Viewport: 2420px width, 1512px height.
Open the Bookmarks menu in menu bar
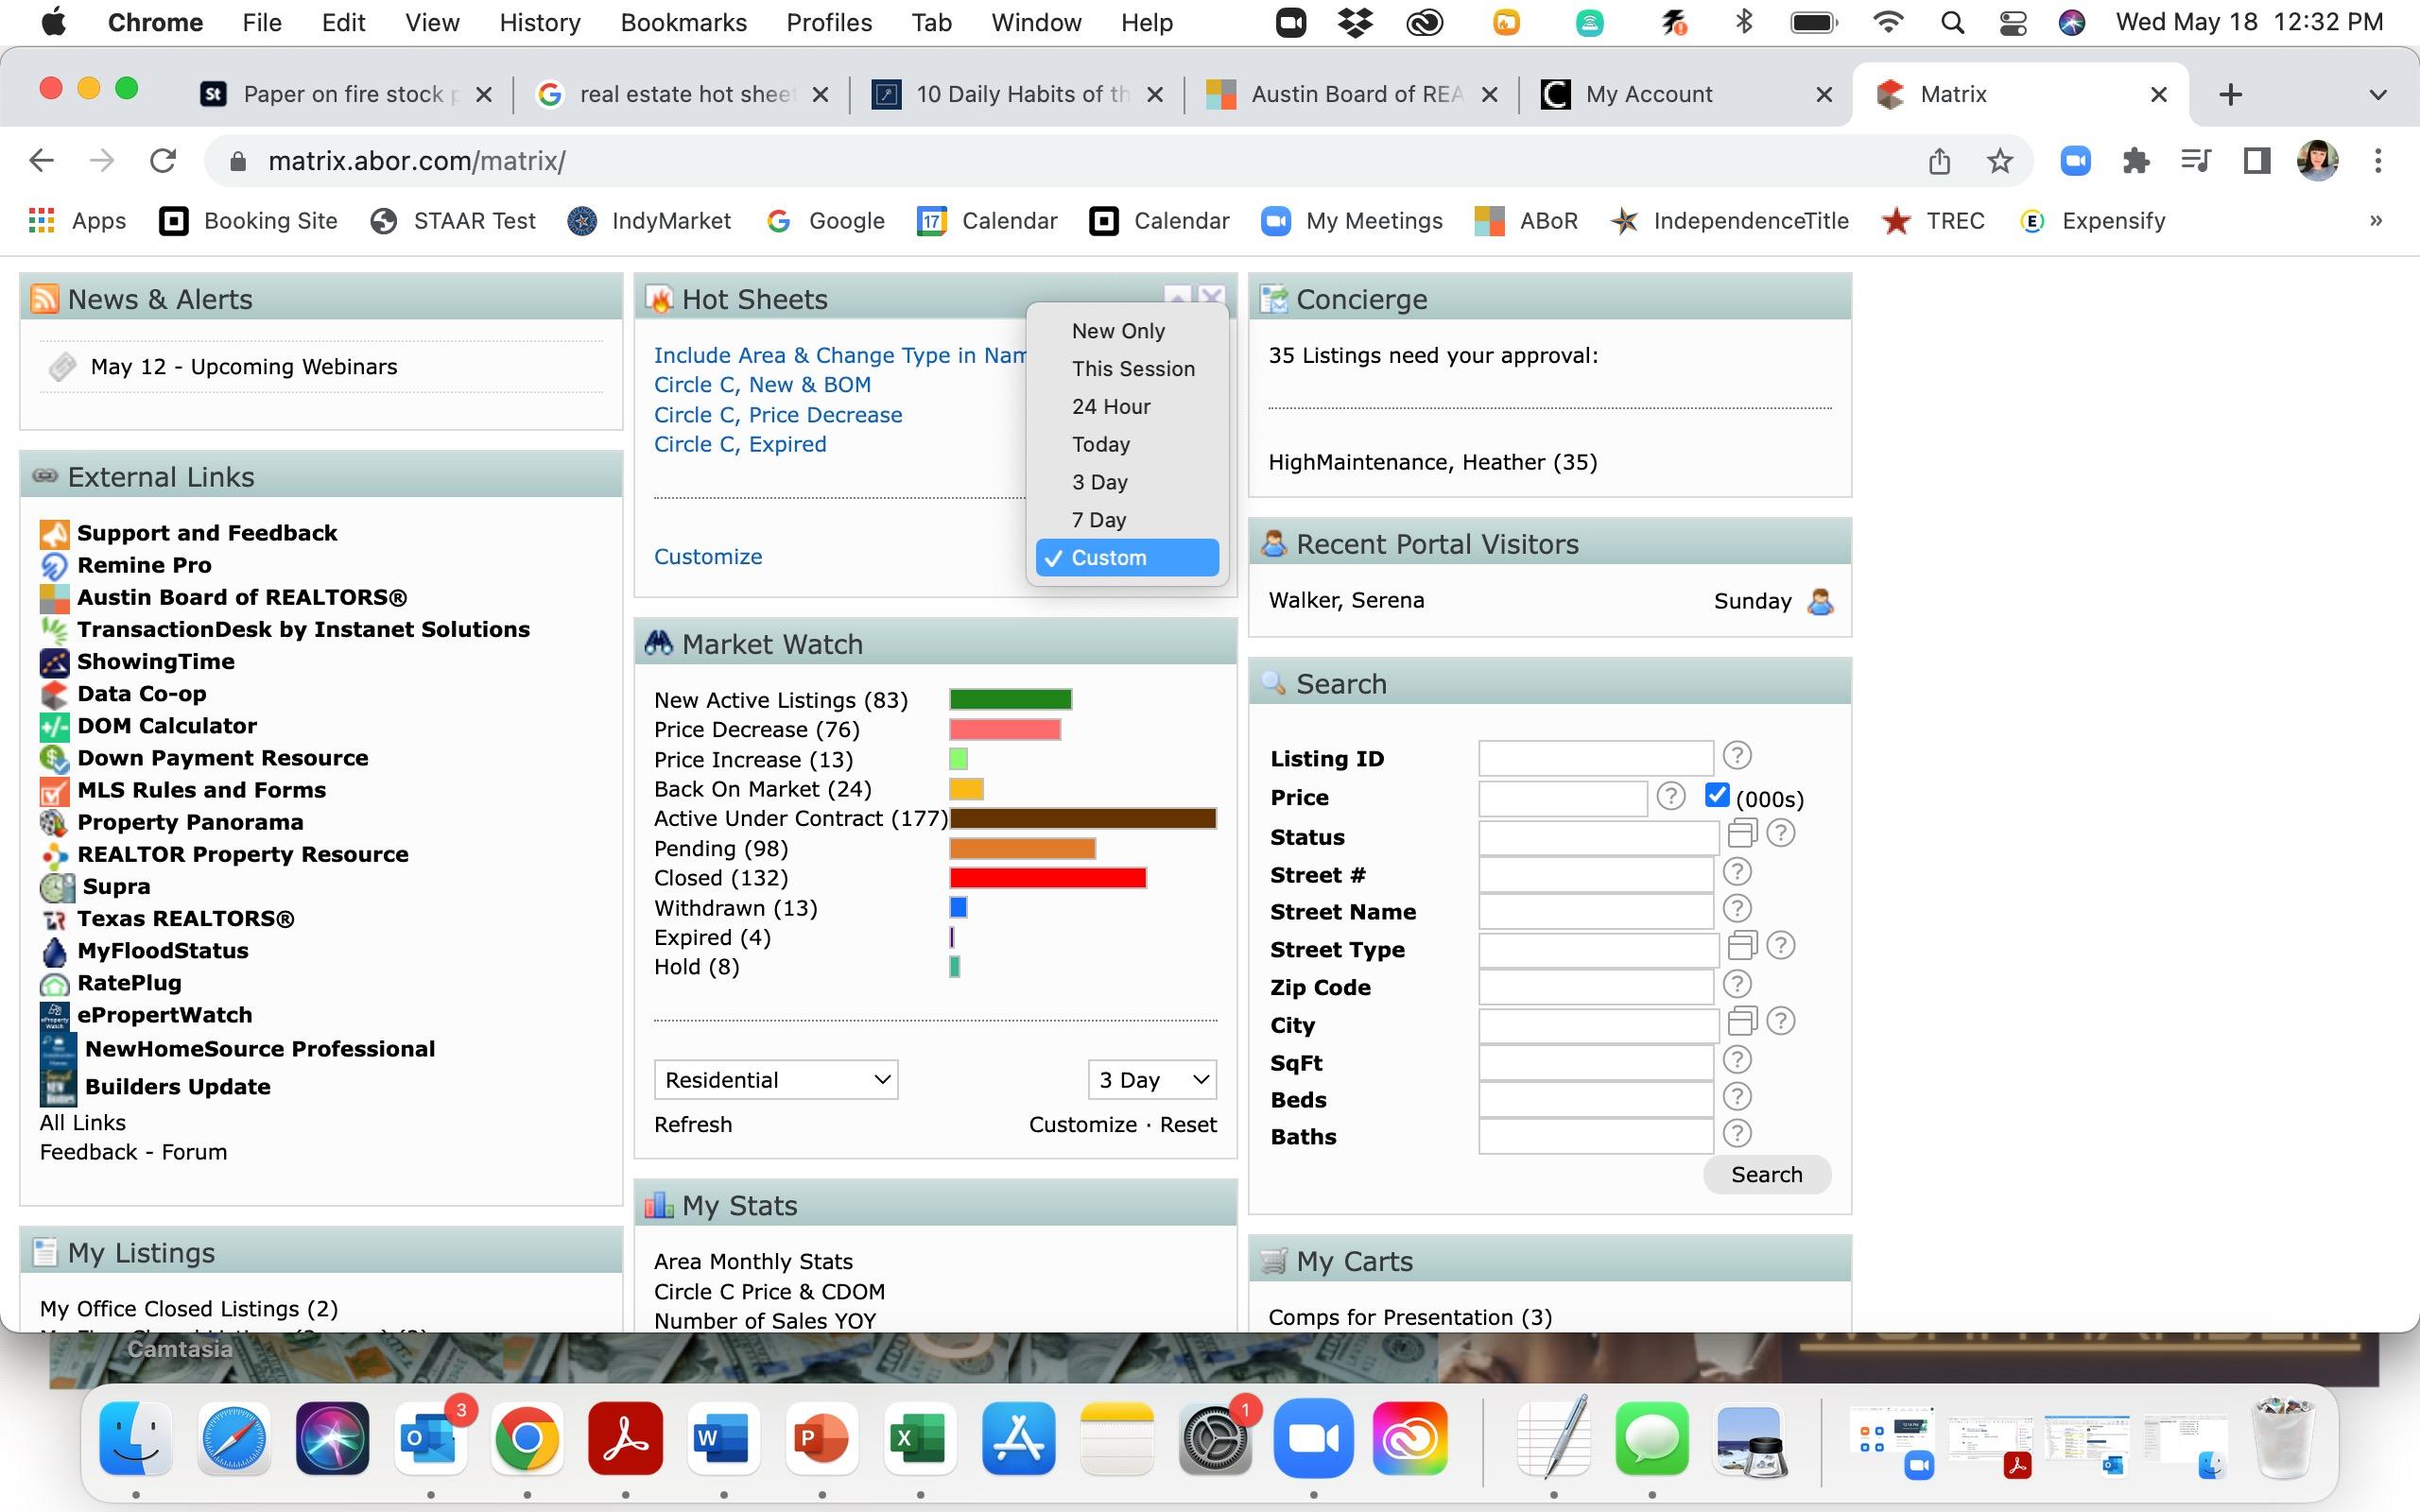click(x=683, y=22)
